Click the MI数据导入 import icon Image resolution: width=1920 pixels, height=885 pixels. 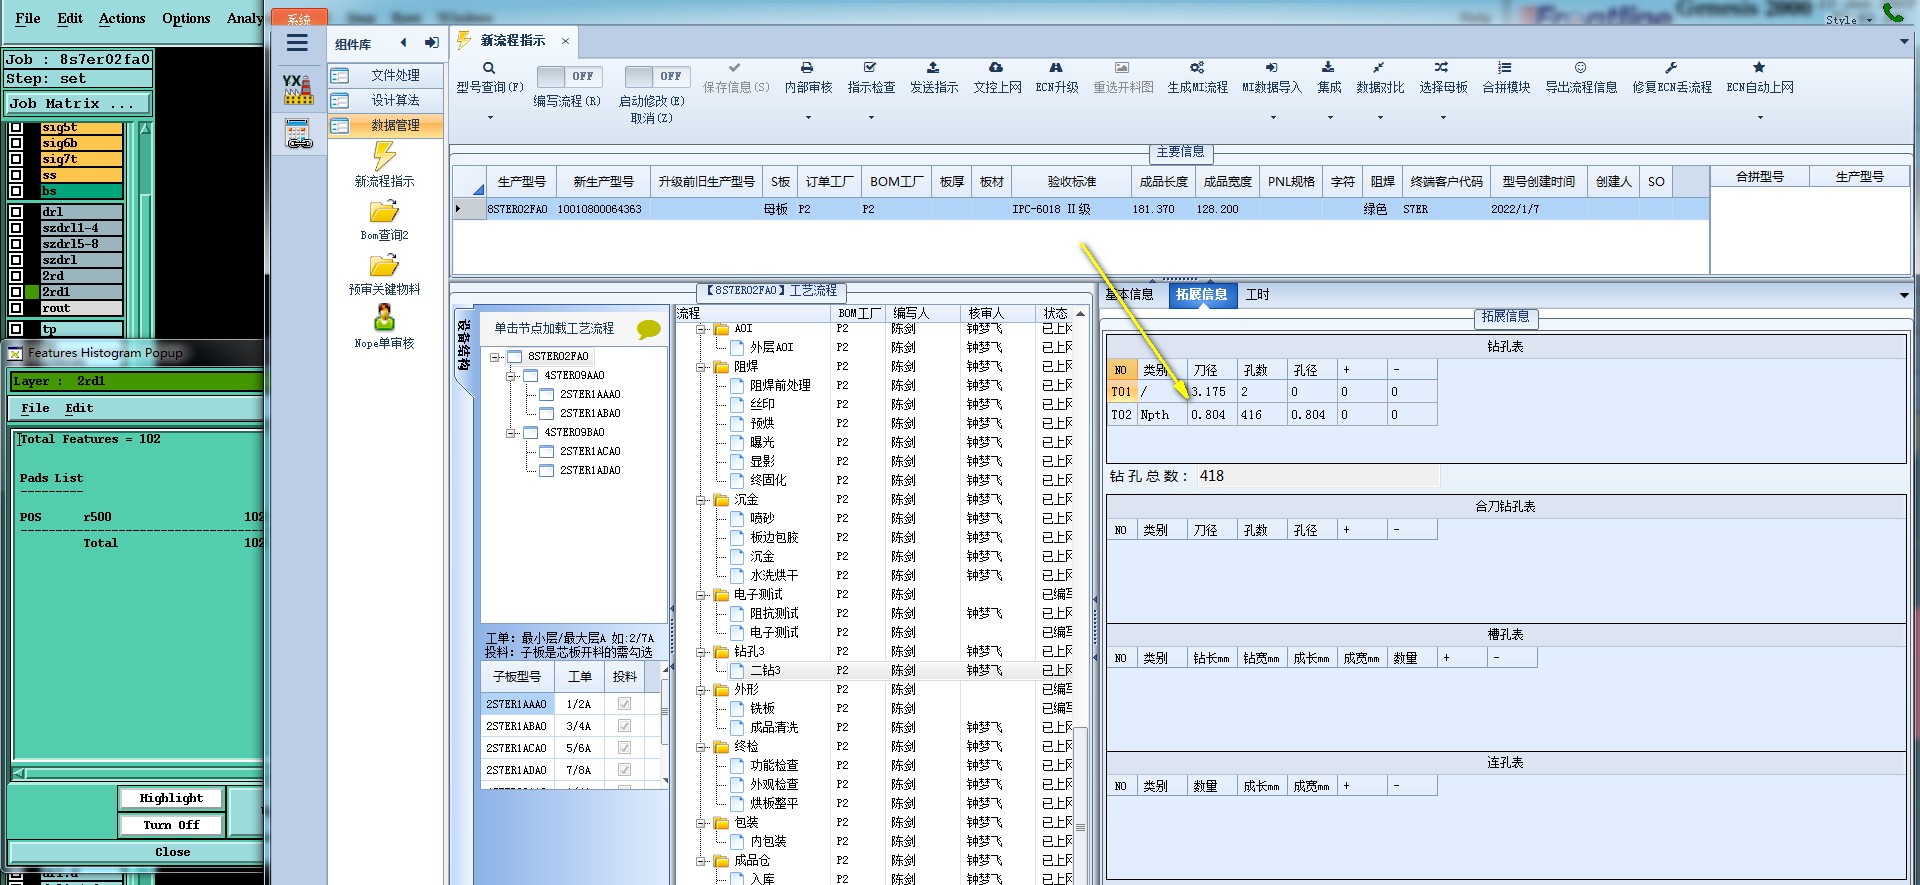tap(1271, 68)
